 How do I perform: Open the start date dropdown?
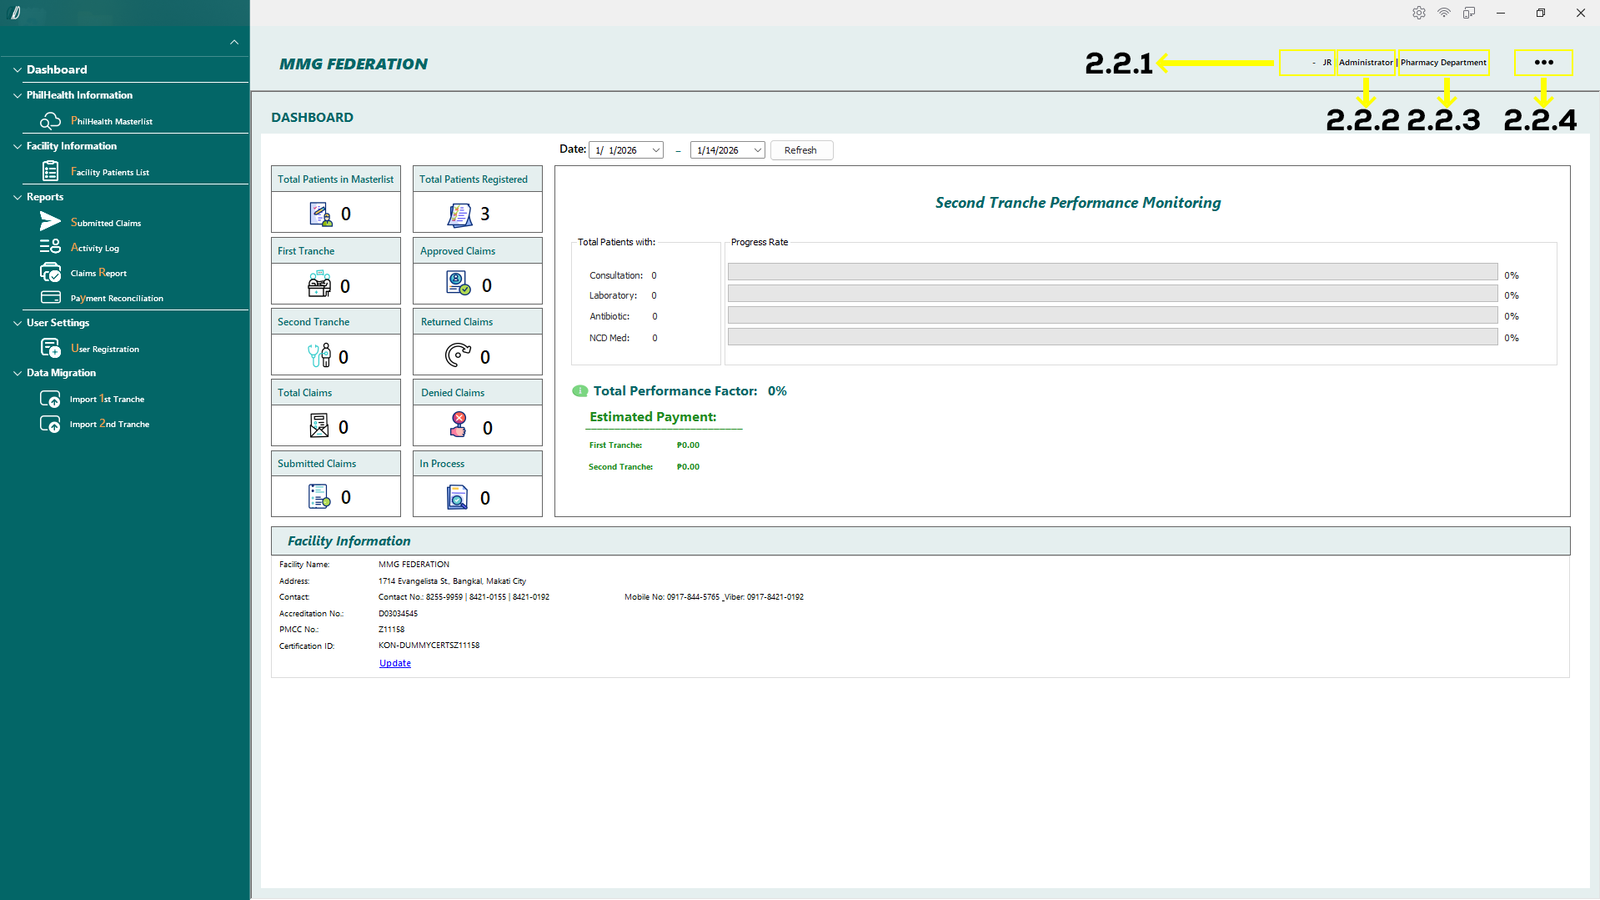656,150
